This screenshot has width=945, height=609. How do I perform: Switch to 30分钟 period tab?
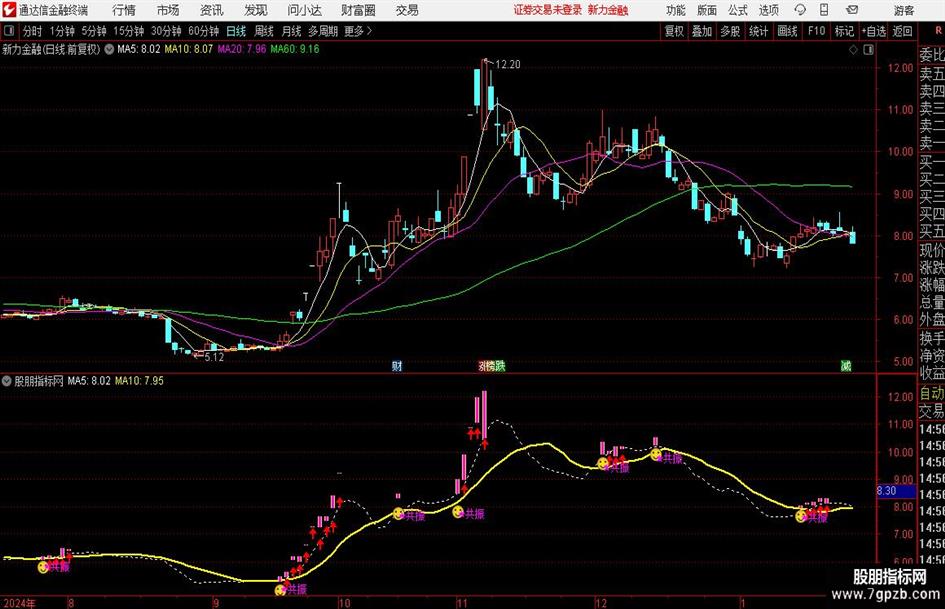(x=166, y=31)
